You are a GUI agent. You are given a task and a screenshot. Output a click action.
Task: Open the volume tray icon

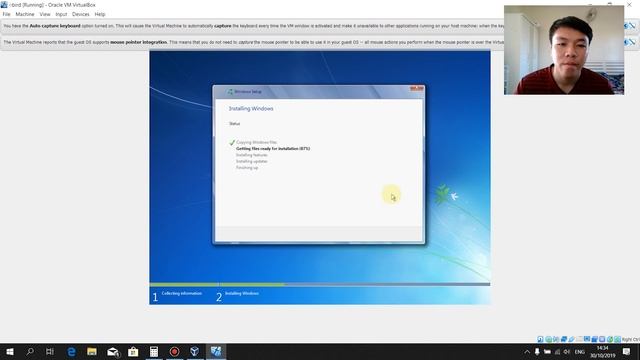[567, 351]
